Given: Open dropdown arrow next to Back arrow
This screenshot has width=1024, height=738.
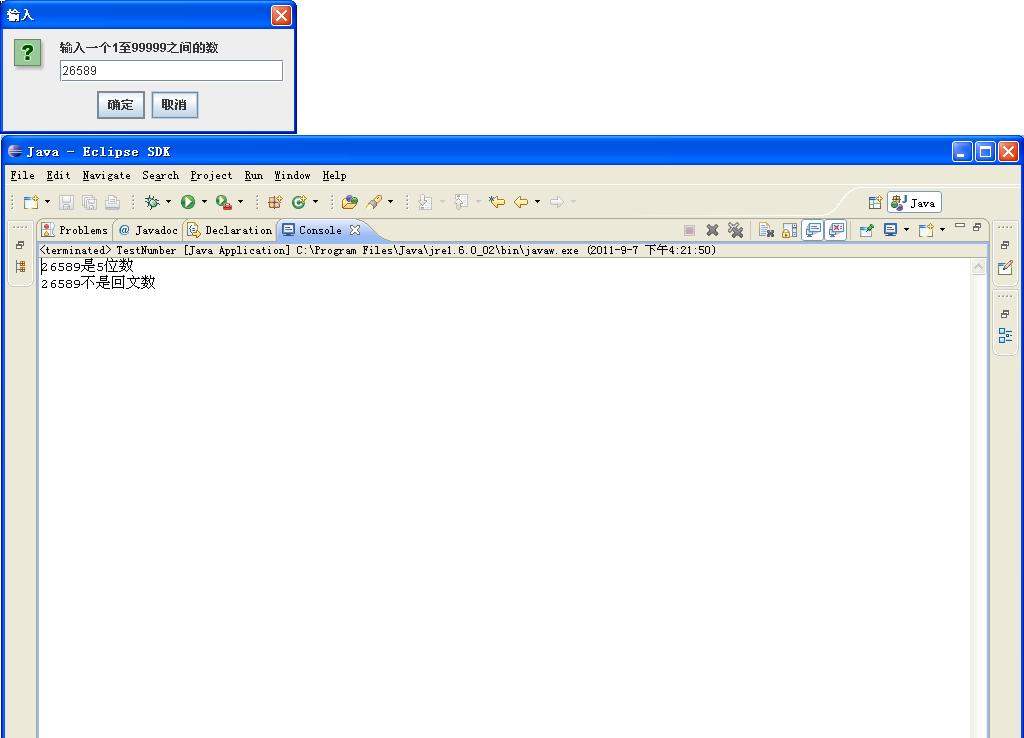Looking at the screenshot, I should pos(537,202).
